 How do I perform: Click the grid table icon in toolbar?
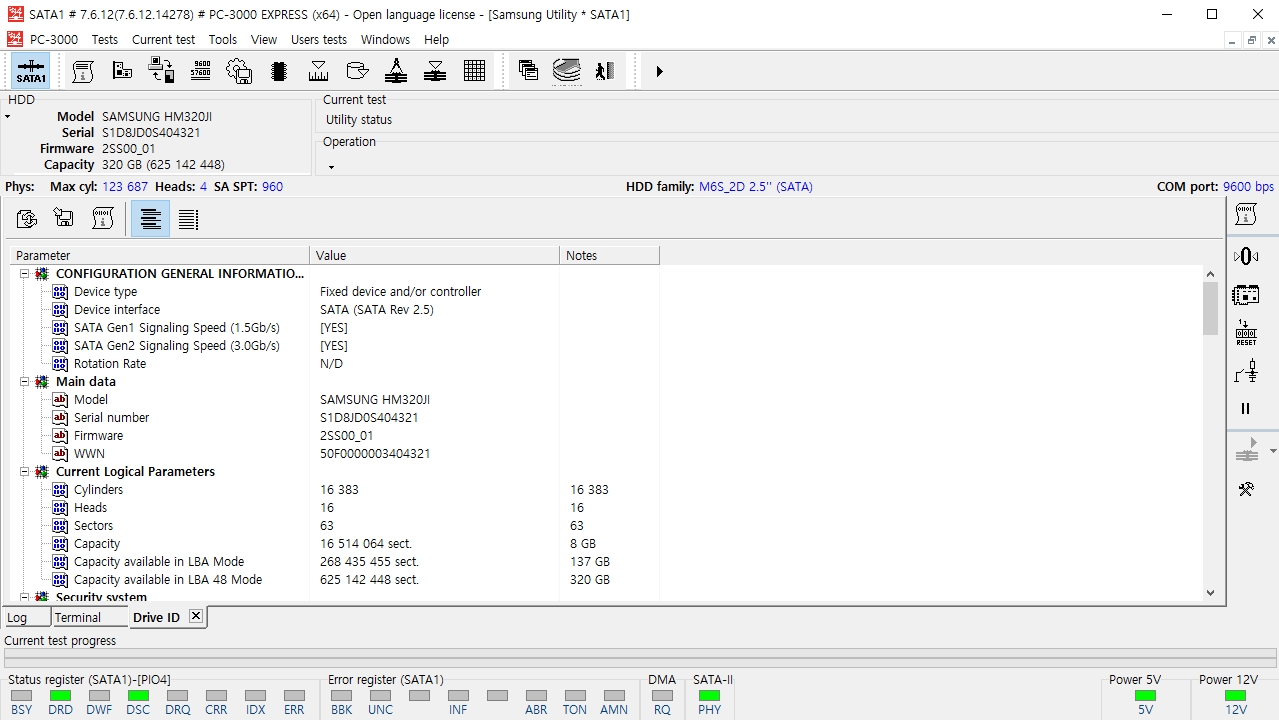pos(475,71)
